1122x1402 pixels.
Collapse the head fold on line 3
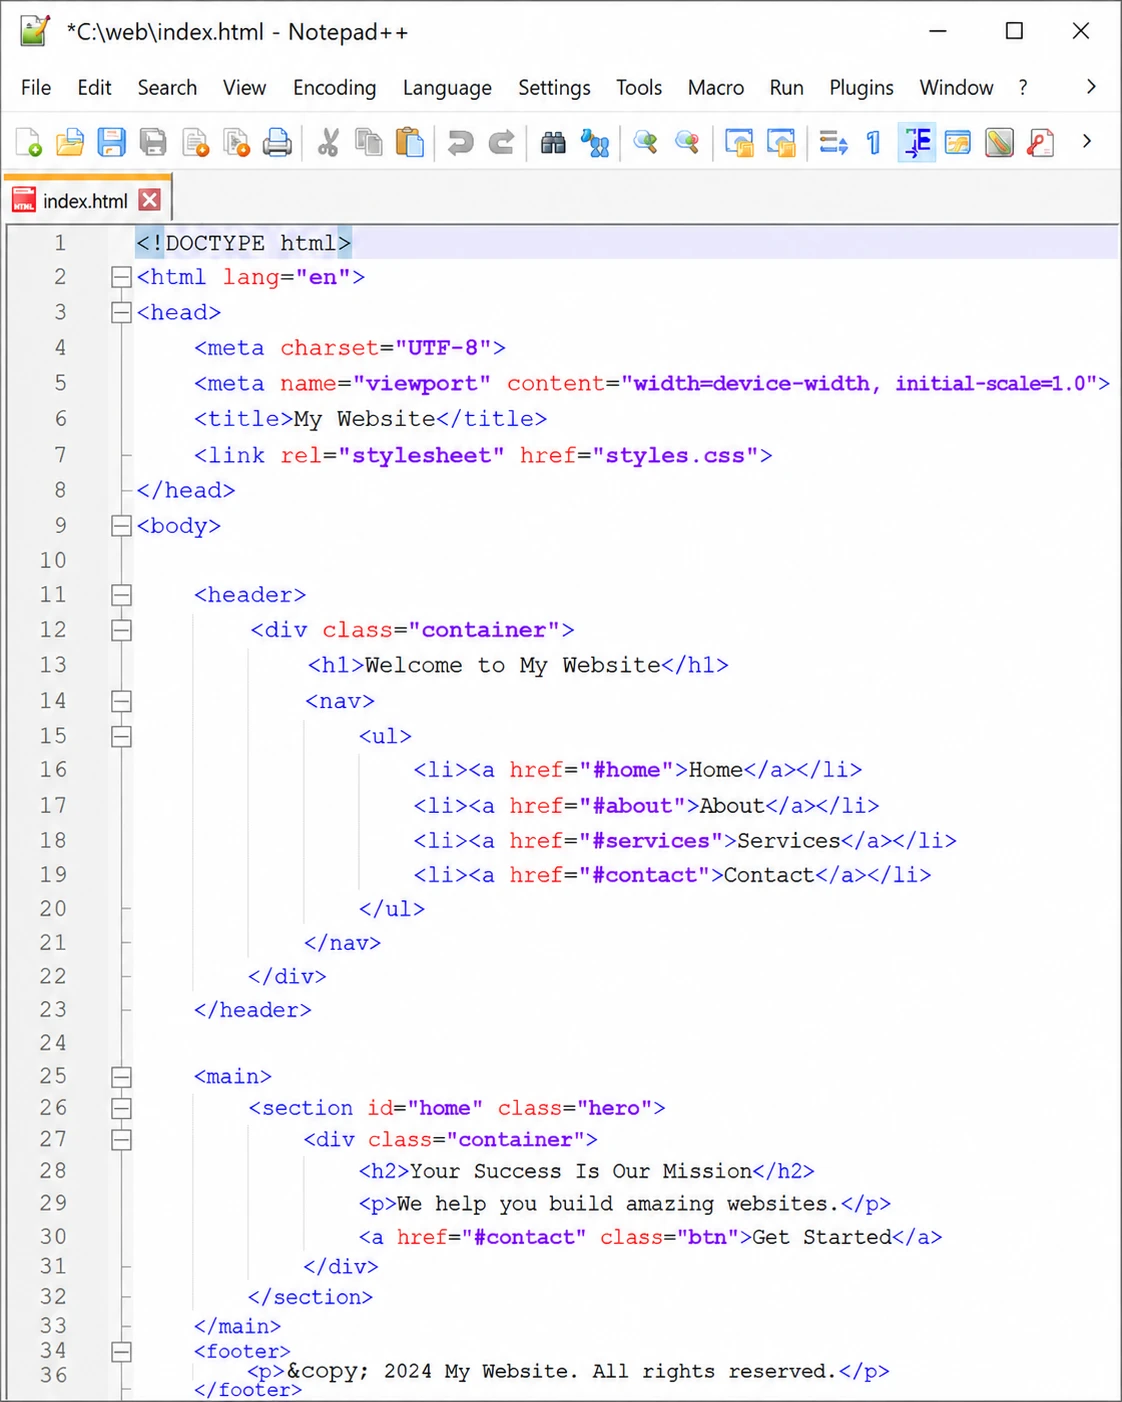tap(121, 312)
